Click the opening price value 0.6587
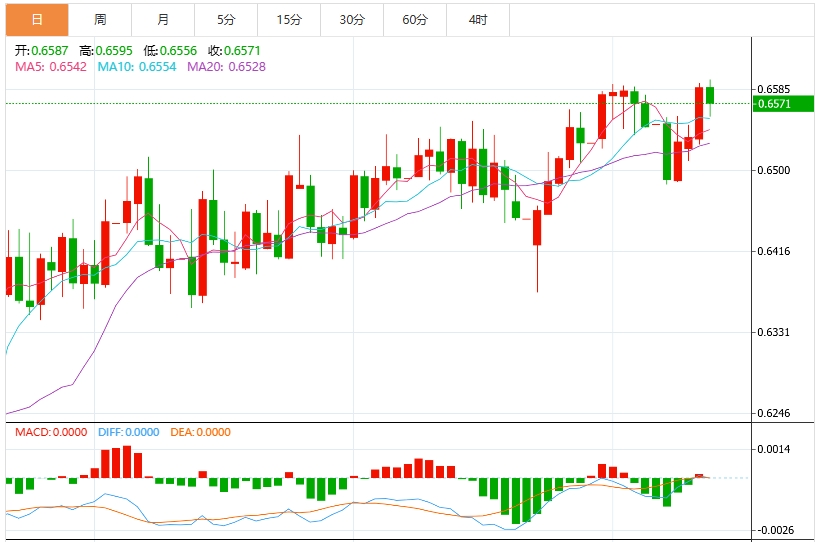Image resolution: width=824 pixels, height=542 pixels. pyautogui.click(x=50, y=51)
